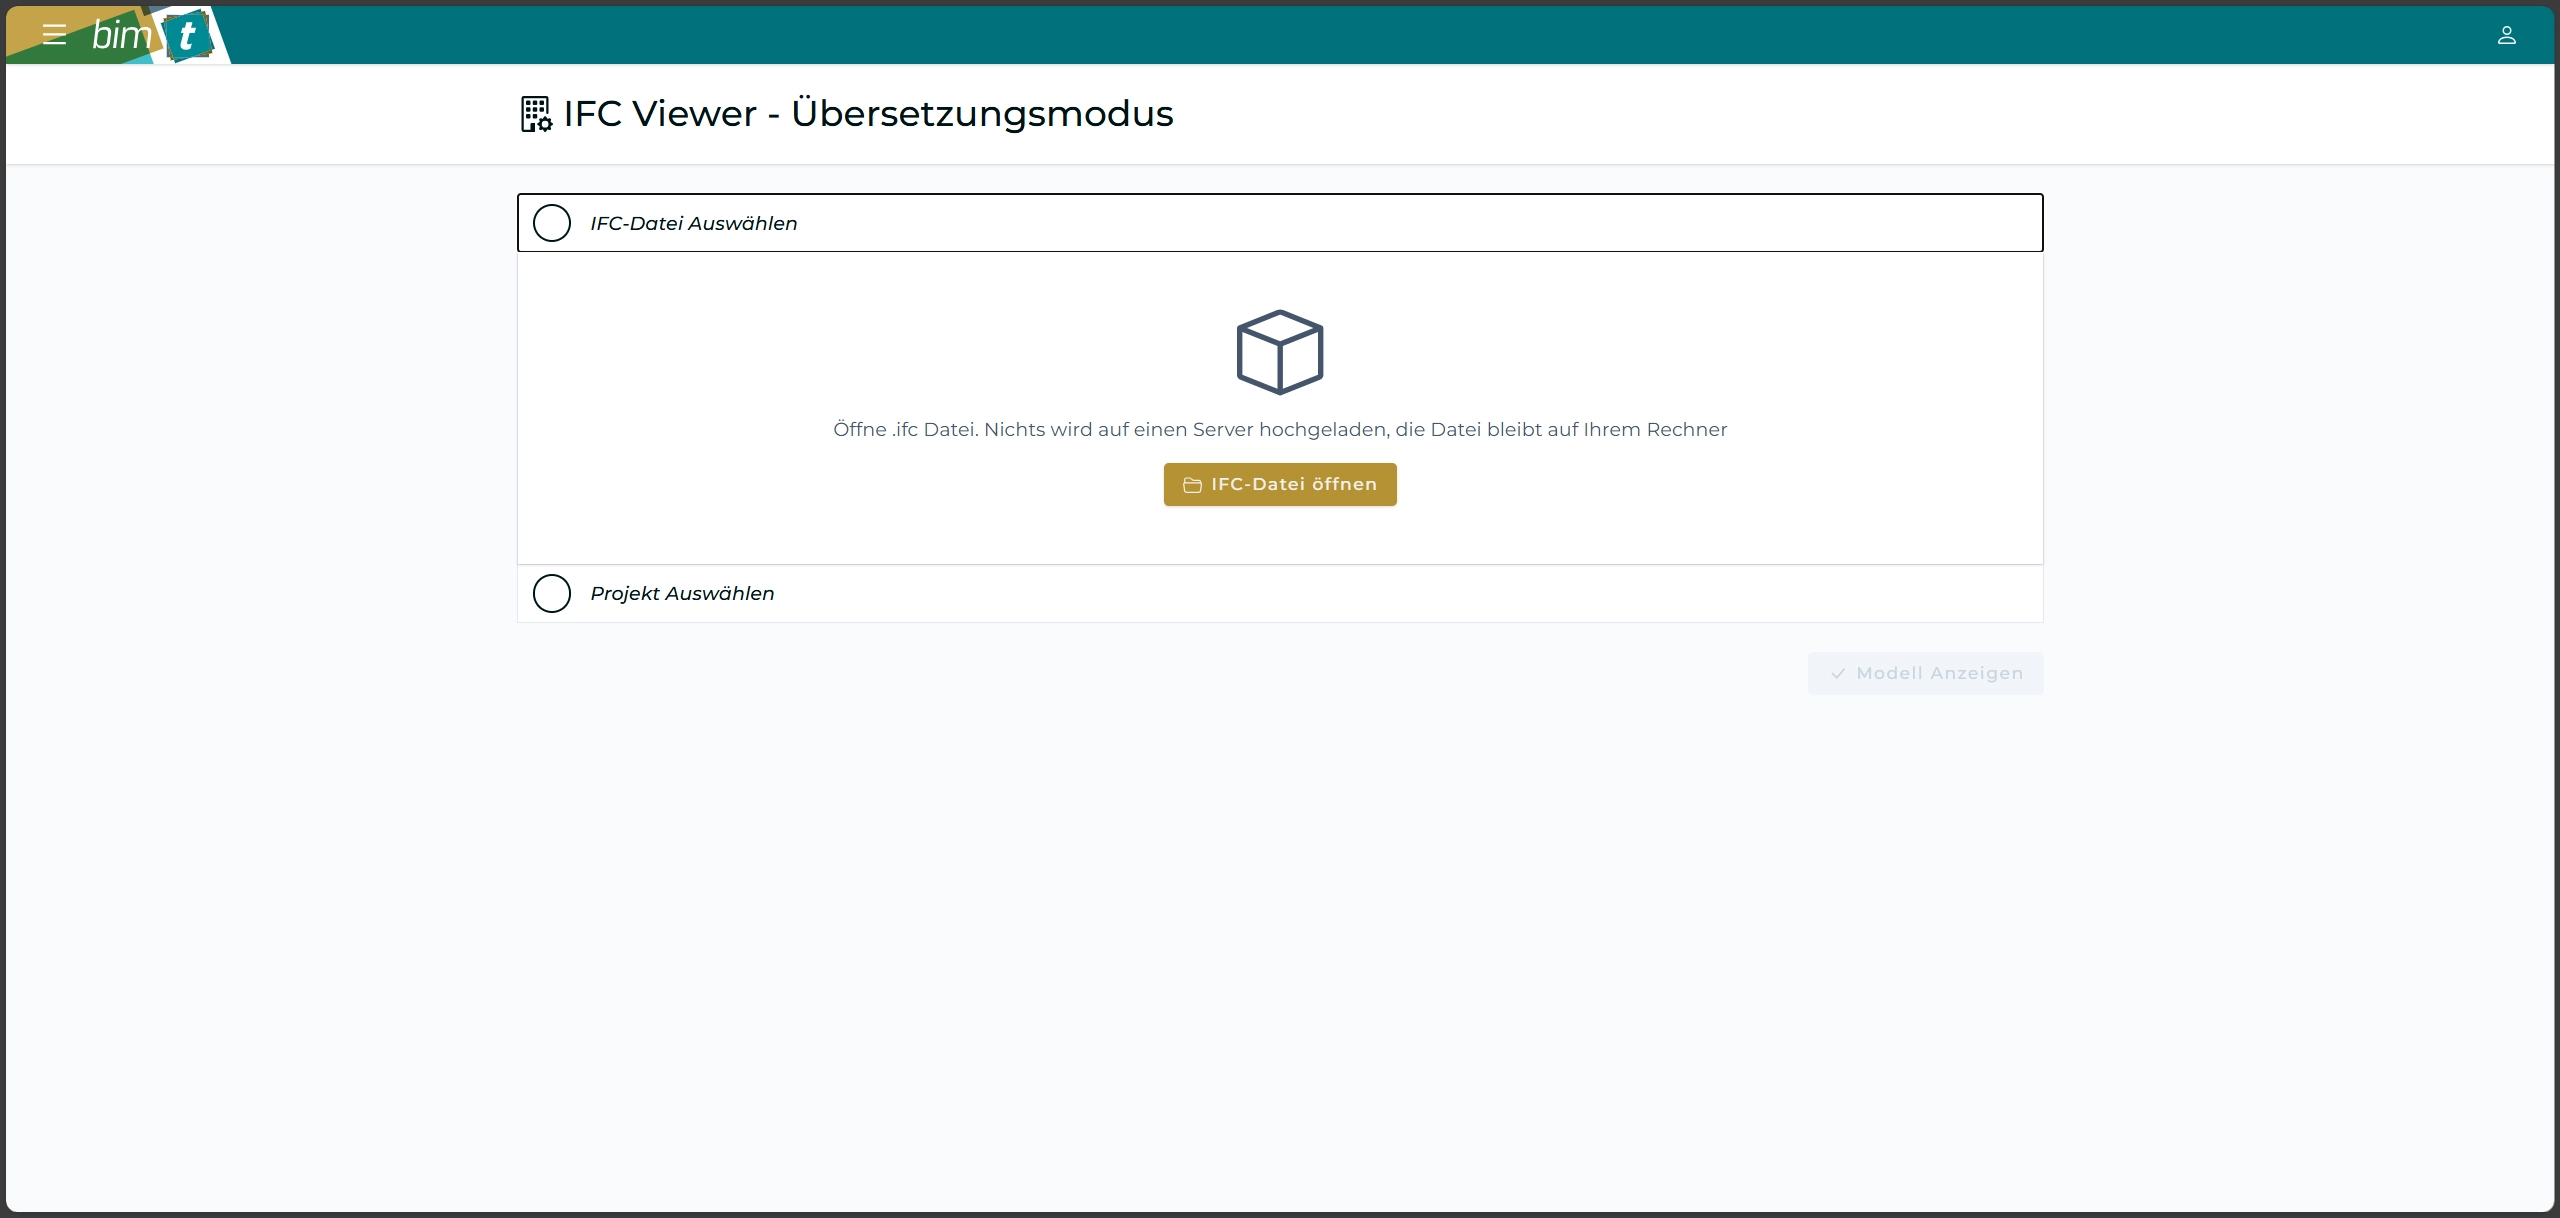Click the bim logo text

(x=121, y=36)
